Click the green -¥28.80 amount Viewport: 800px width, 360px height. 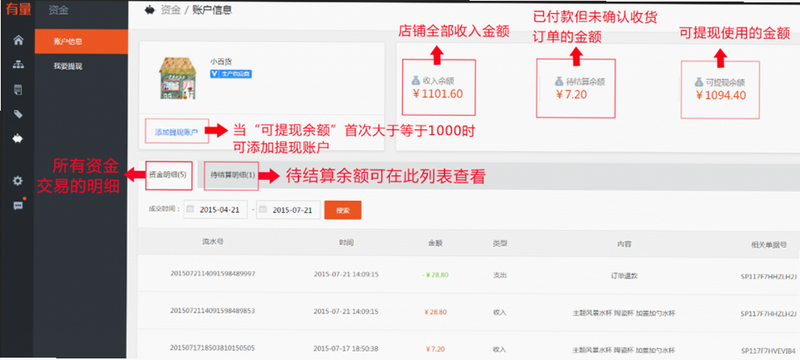click(435, 274)
